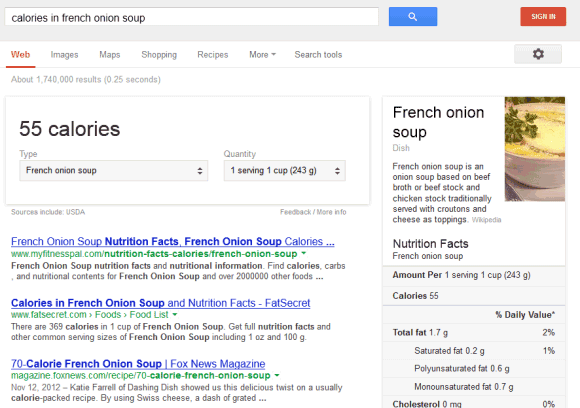
Task: Open Search tools options
Action: tap(318, 55)
